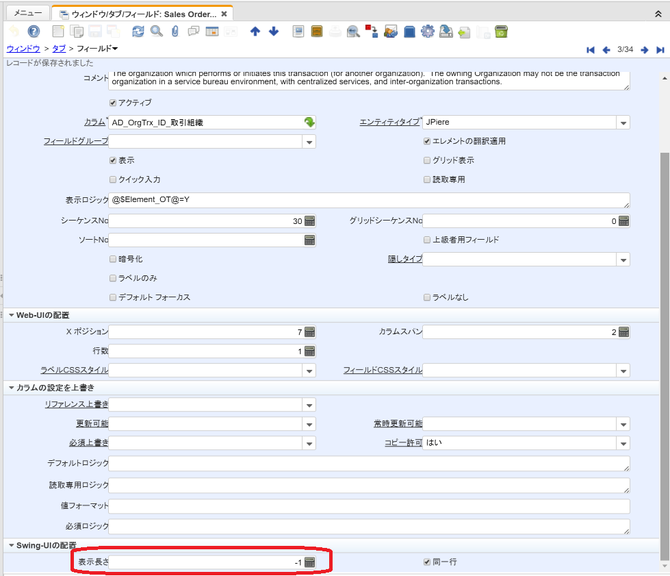
Task: Open the フィールドCSSスタイル dropdown
Action: [x=623, y=371]
